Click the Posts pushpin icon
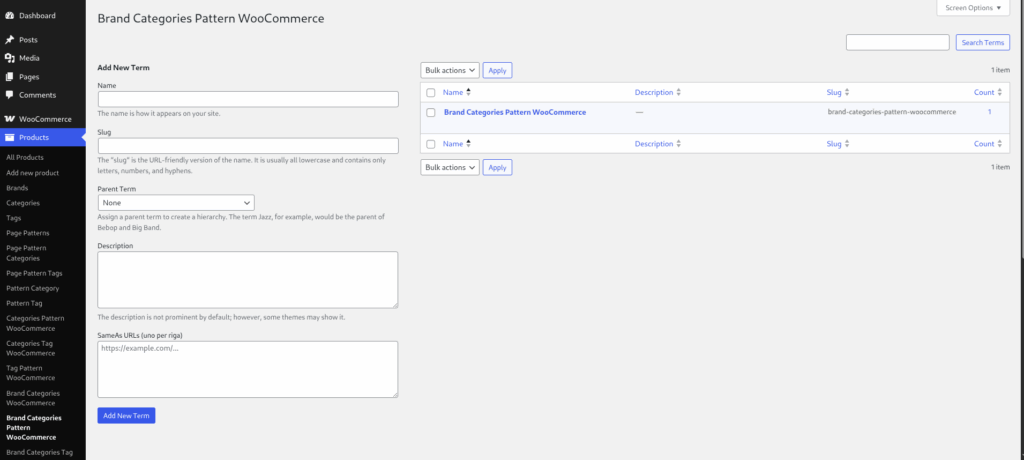The width and height of the screenshot is (1024, 460). click(x=10, y=40)
